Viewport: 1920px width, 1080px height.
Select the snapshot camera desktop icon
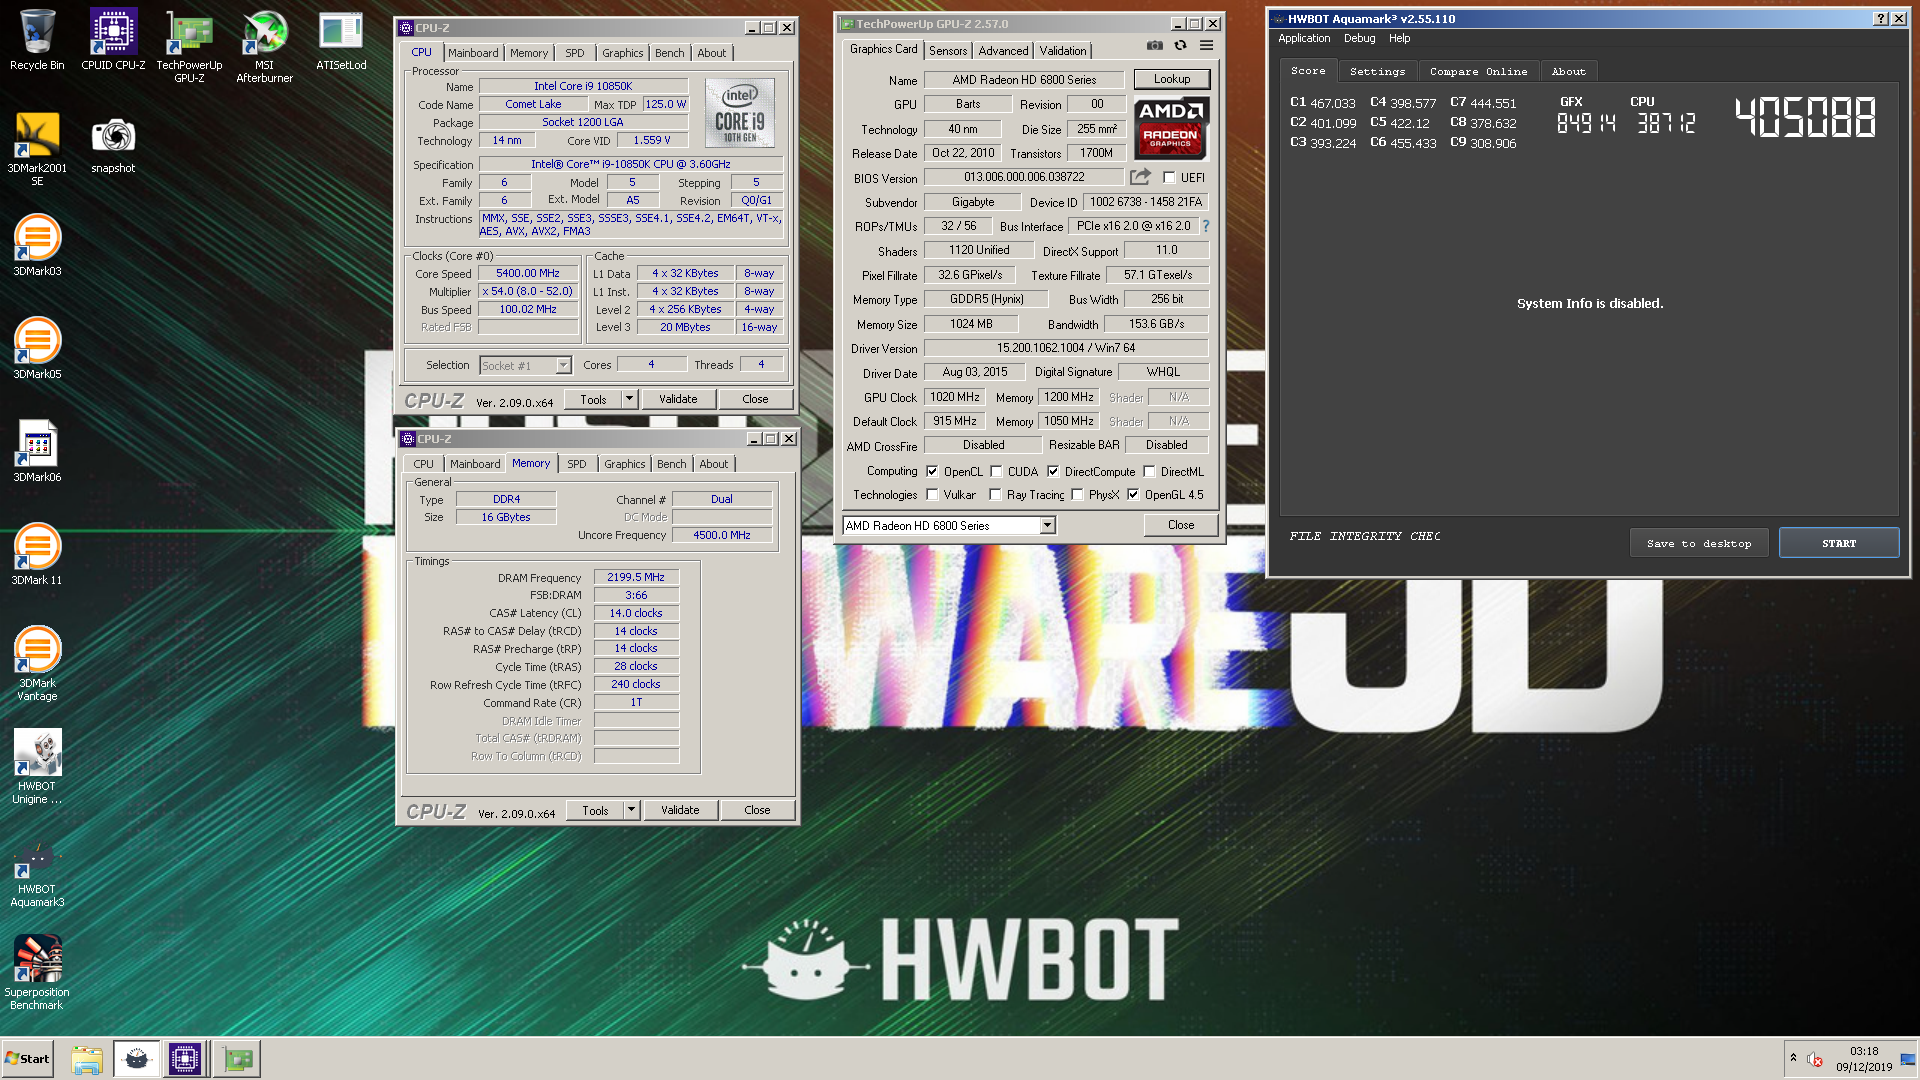pyautogui.click(x=113, y=144)
